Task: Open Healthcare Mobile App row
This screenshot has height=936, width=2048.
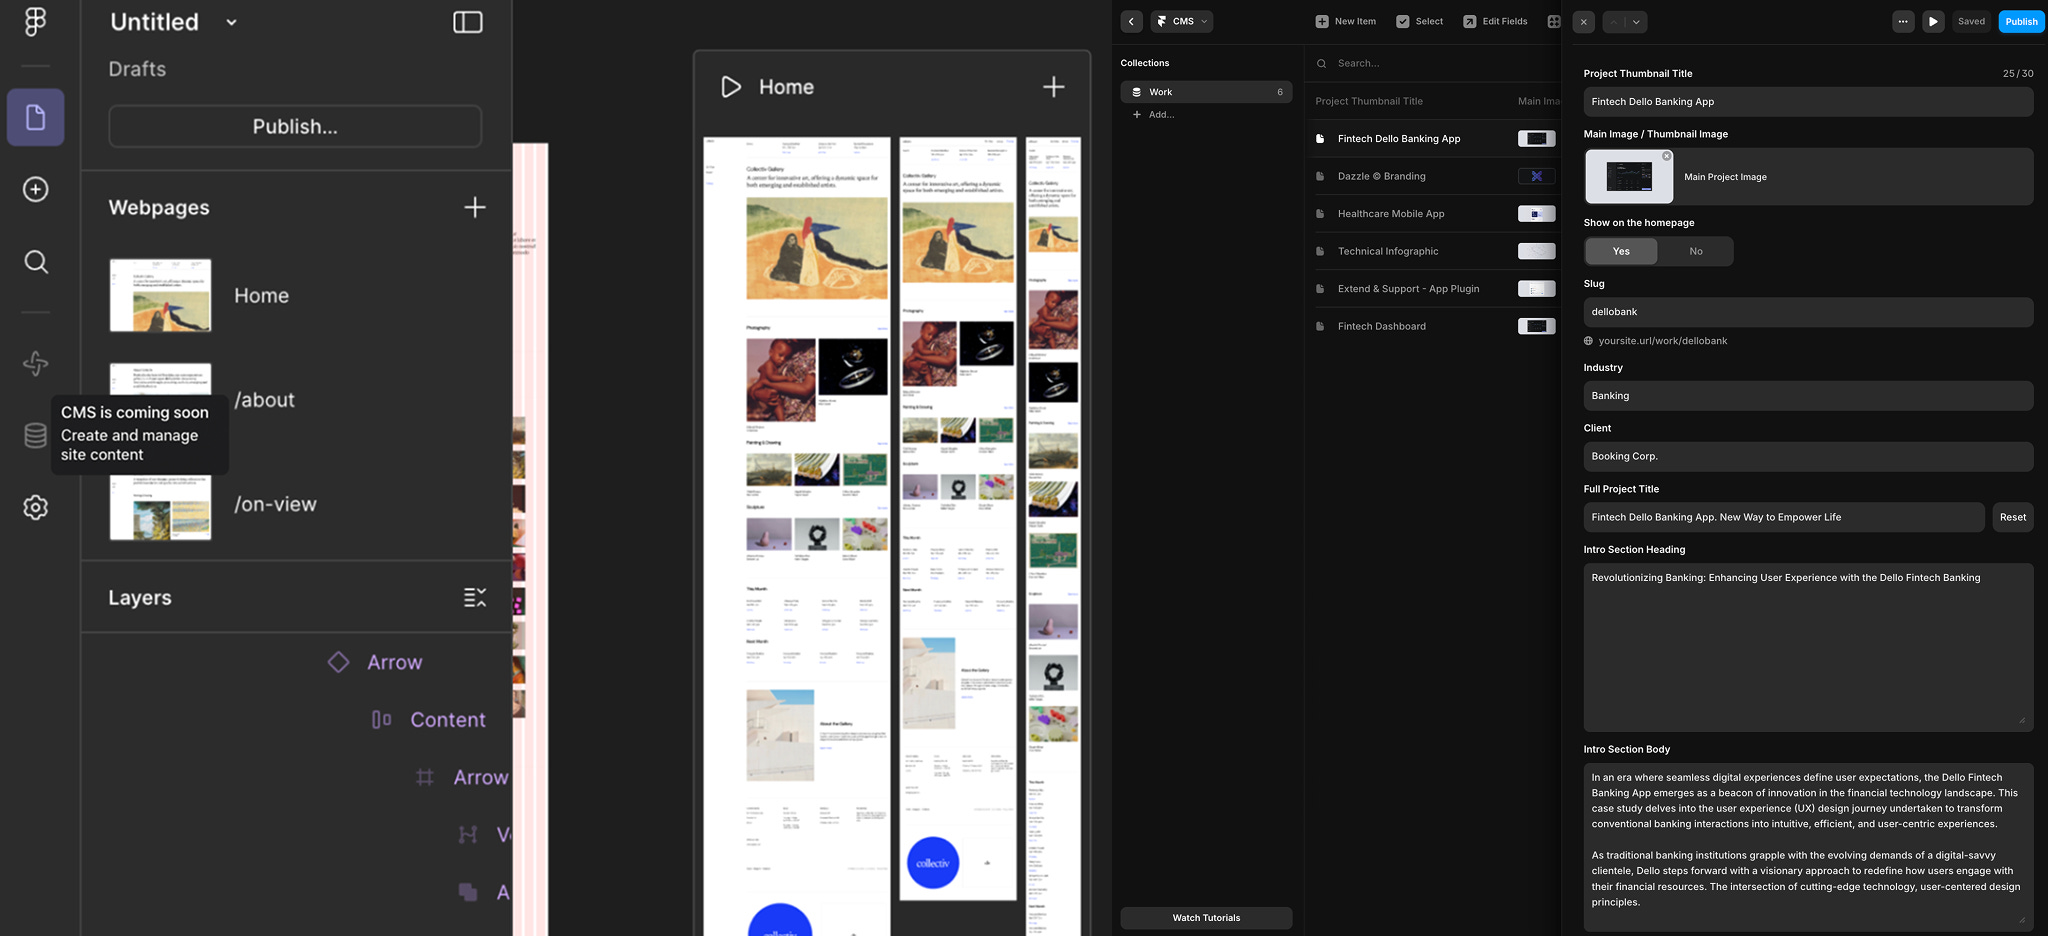Action: (x=1433, y=214)
